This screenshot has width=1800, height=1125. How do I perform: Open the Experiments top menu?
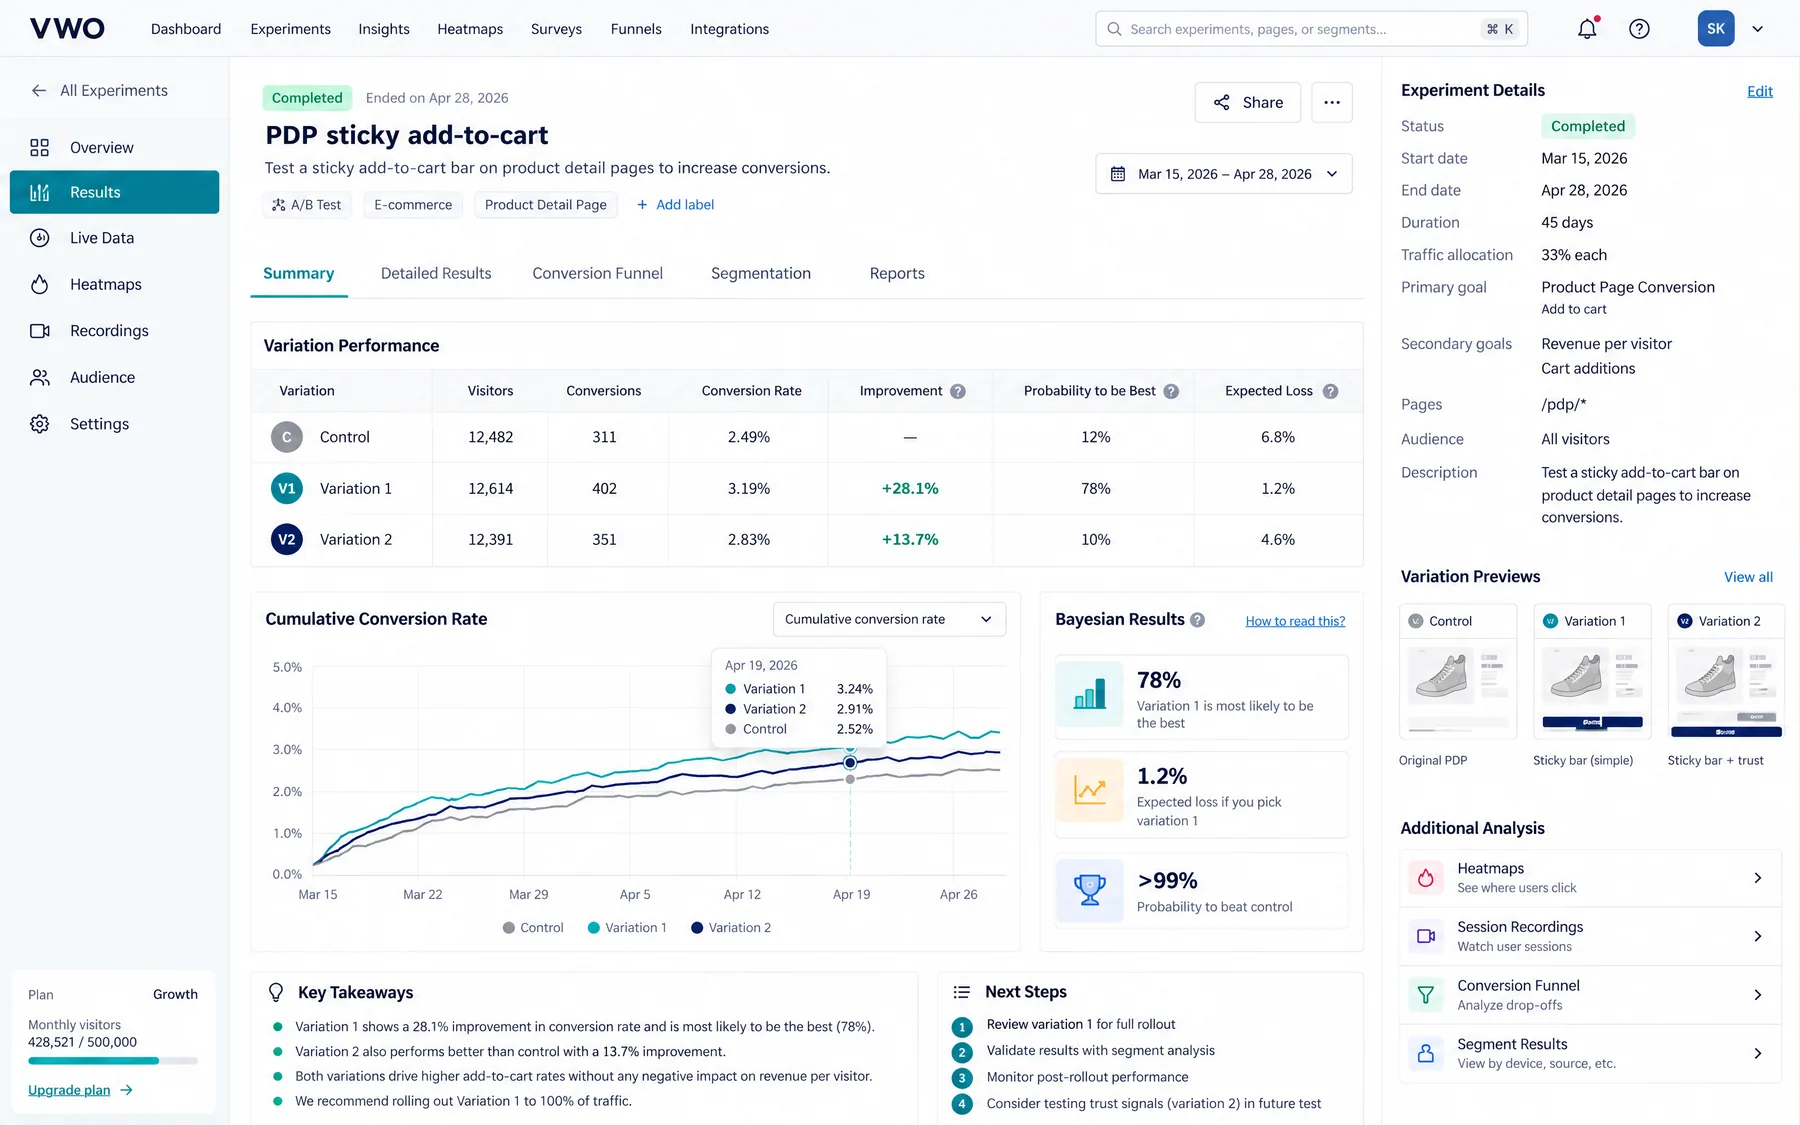click(x=290, y=29)
